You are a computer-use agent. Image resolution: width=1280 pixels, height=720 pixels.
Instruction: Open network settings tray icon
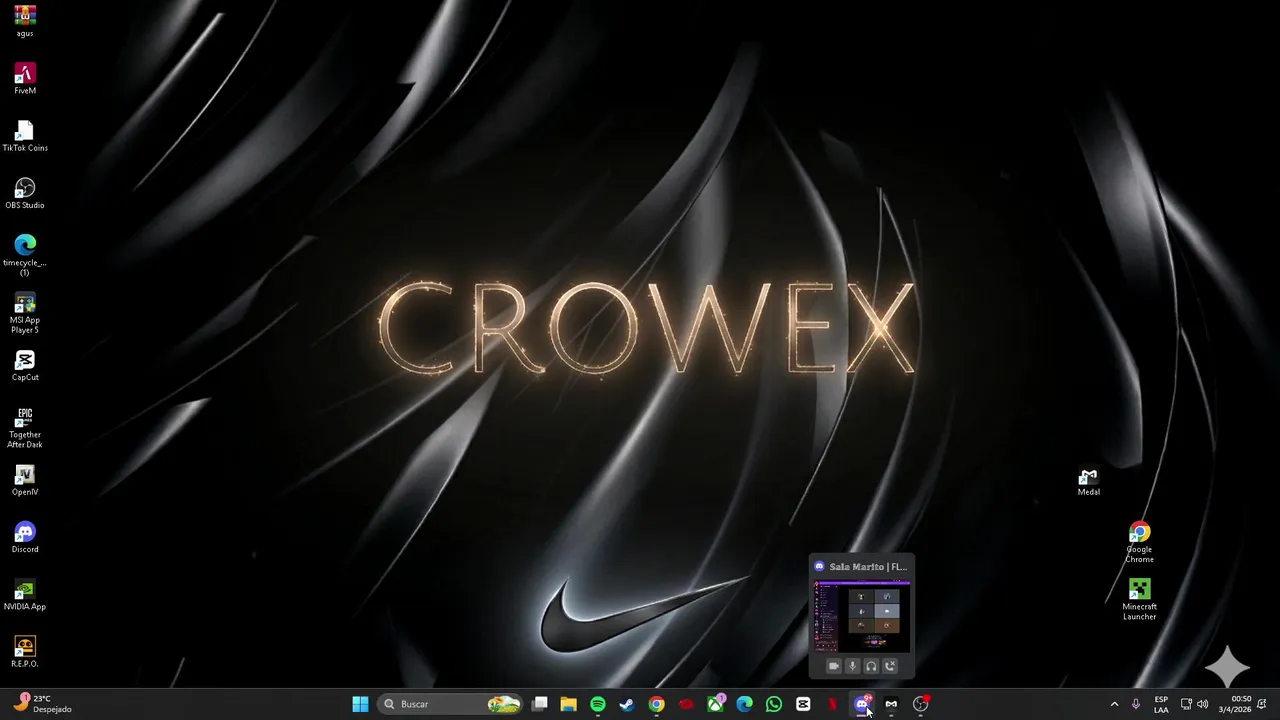click(1186, 704)
